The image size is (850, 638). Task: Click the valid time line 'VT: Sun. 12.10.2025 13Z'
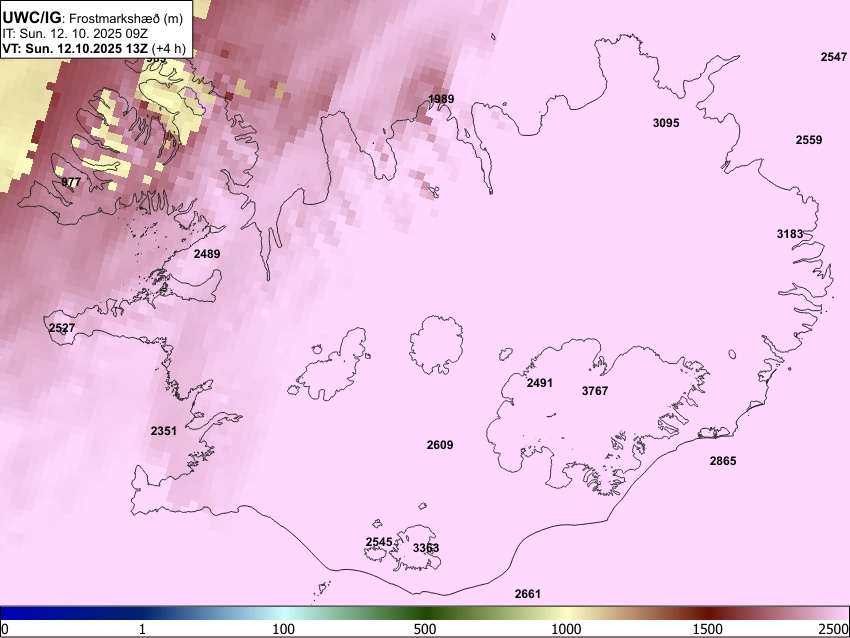[75, 48]
